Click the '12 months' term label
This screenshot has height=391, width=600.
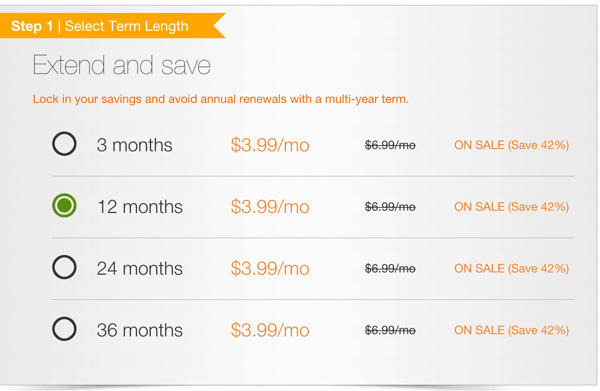click(140, 207)
